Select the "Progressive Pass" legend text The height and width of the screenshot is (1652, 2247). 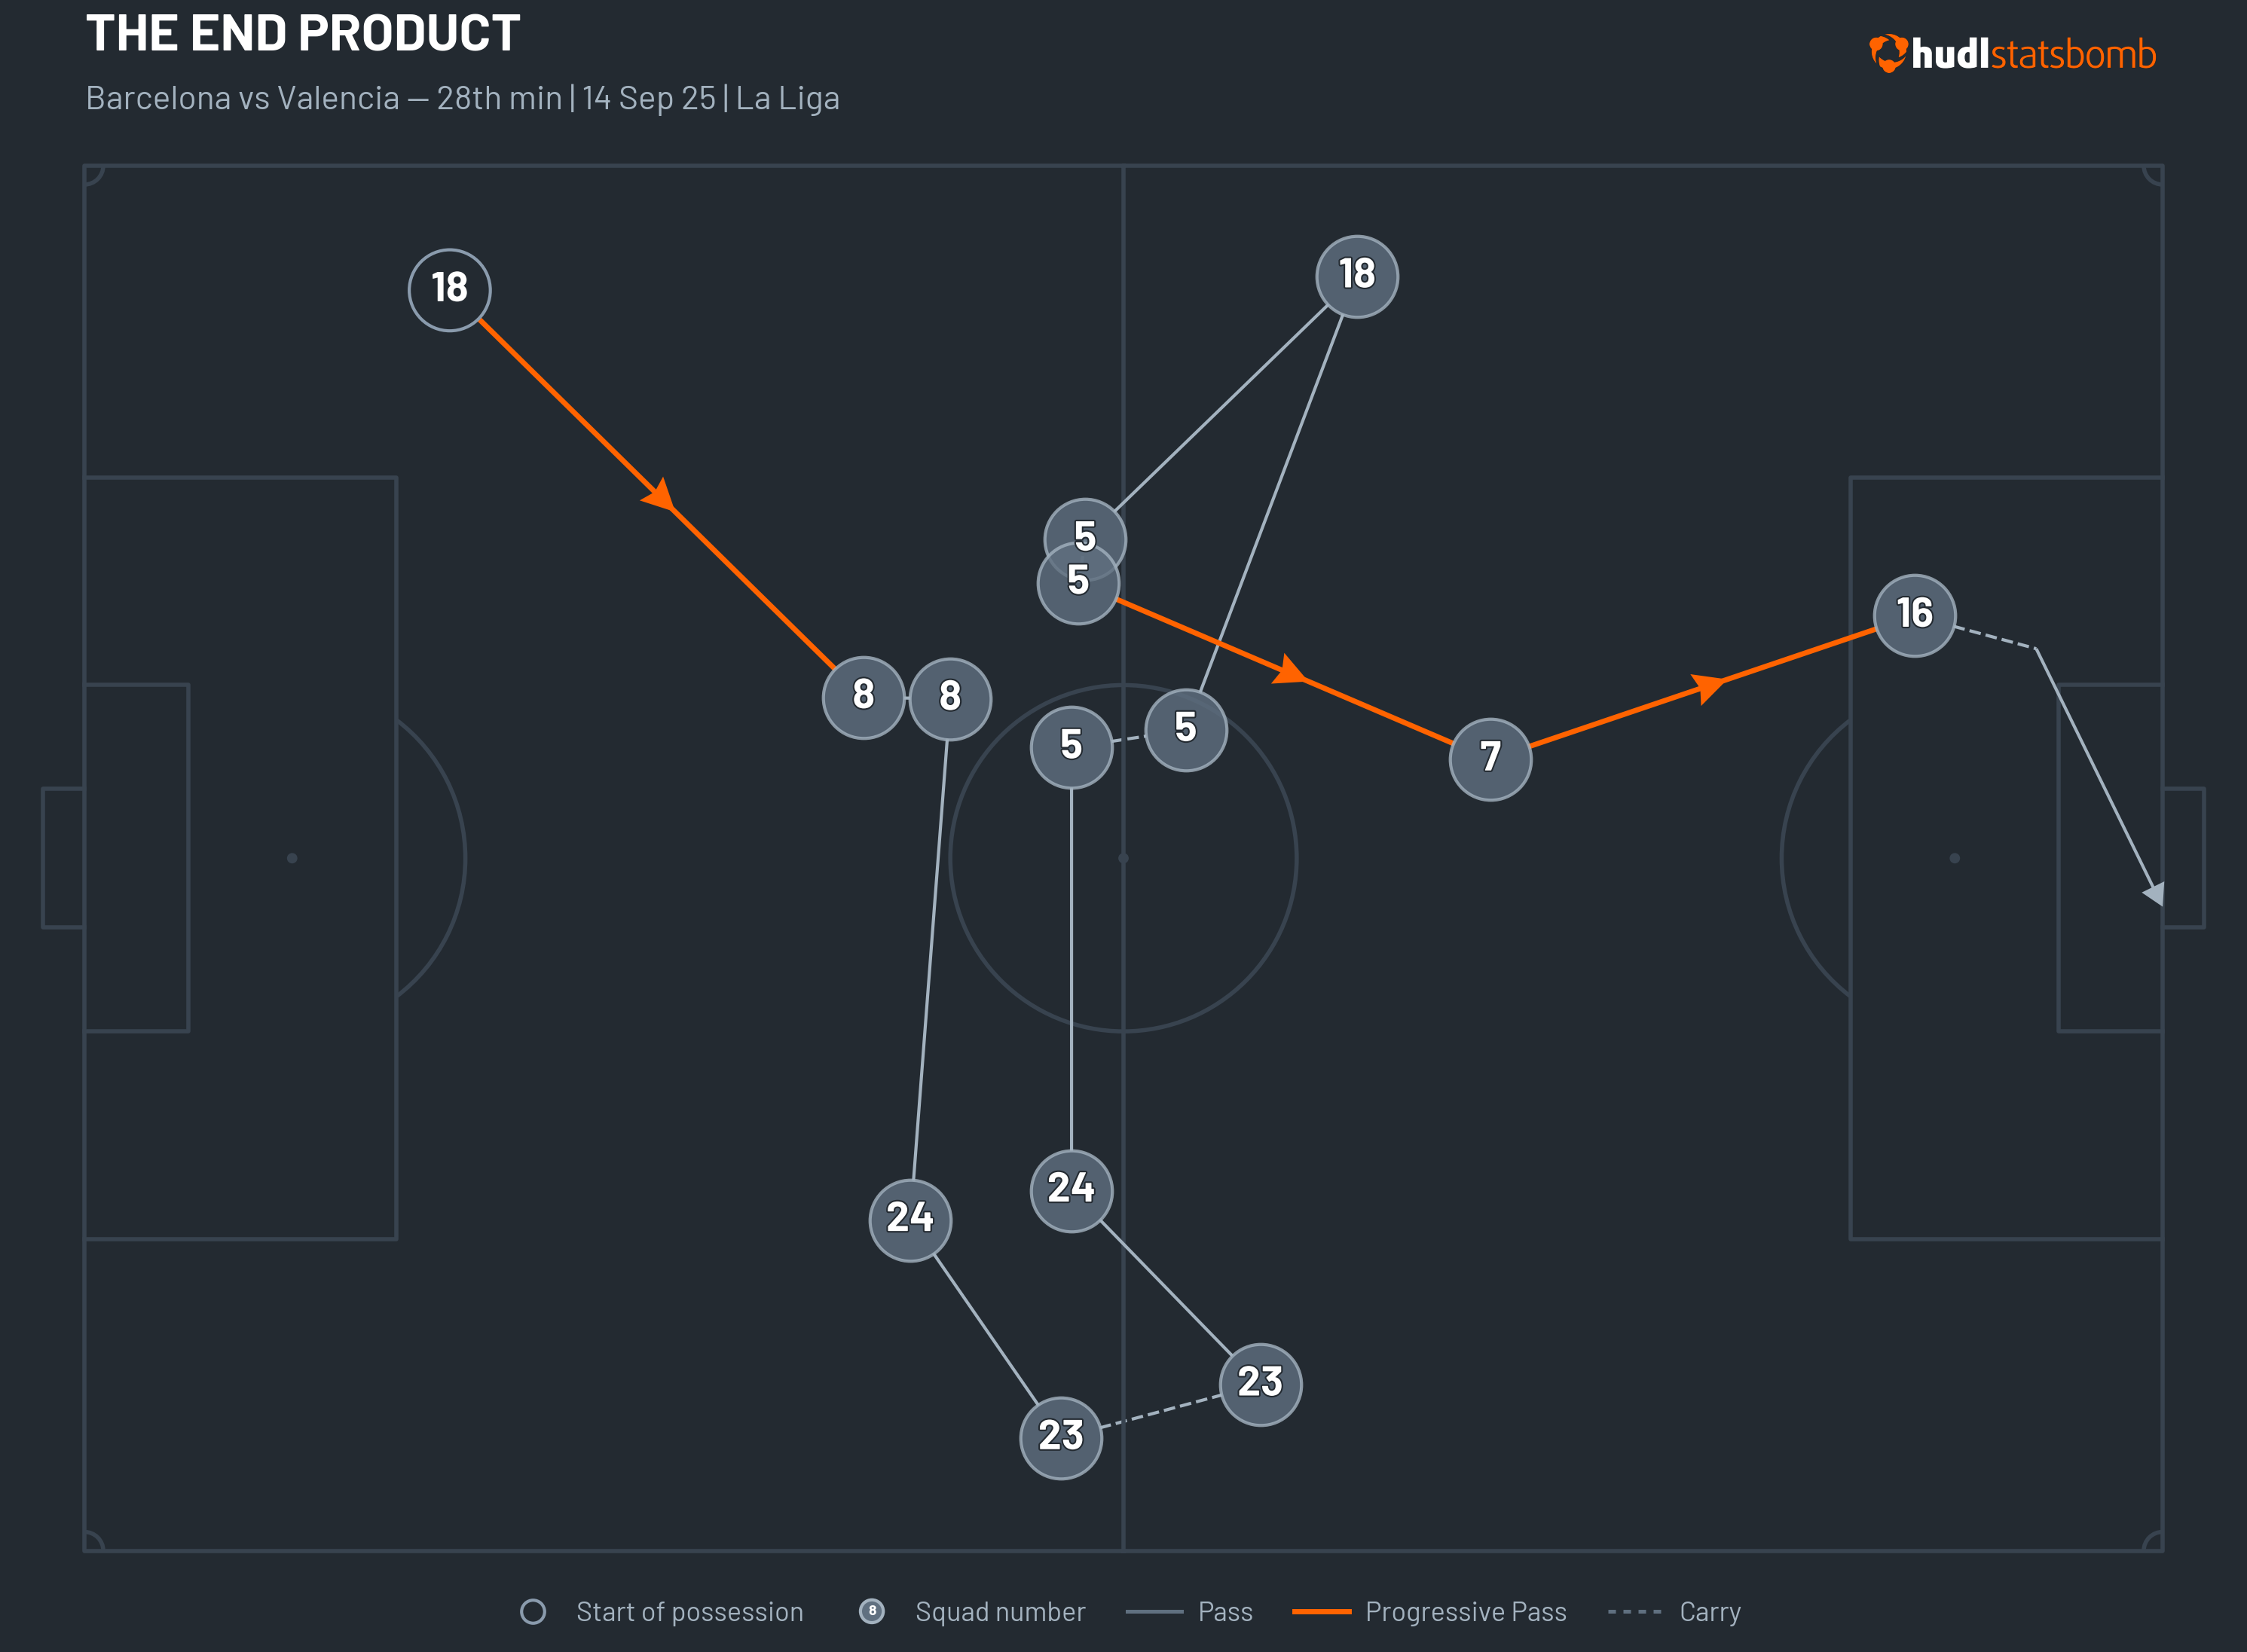[x=1465, y=1611]
